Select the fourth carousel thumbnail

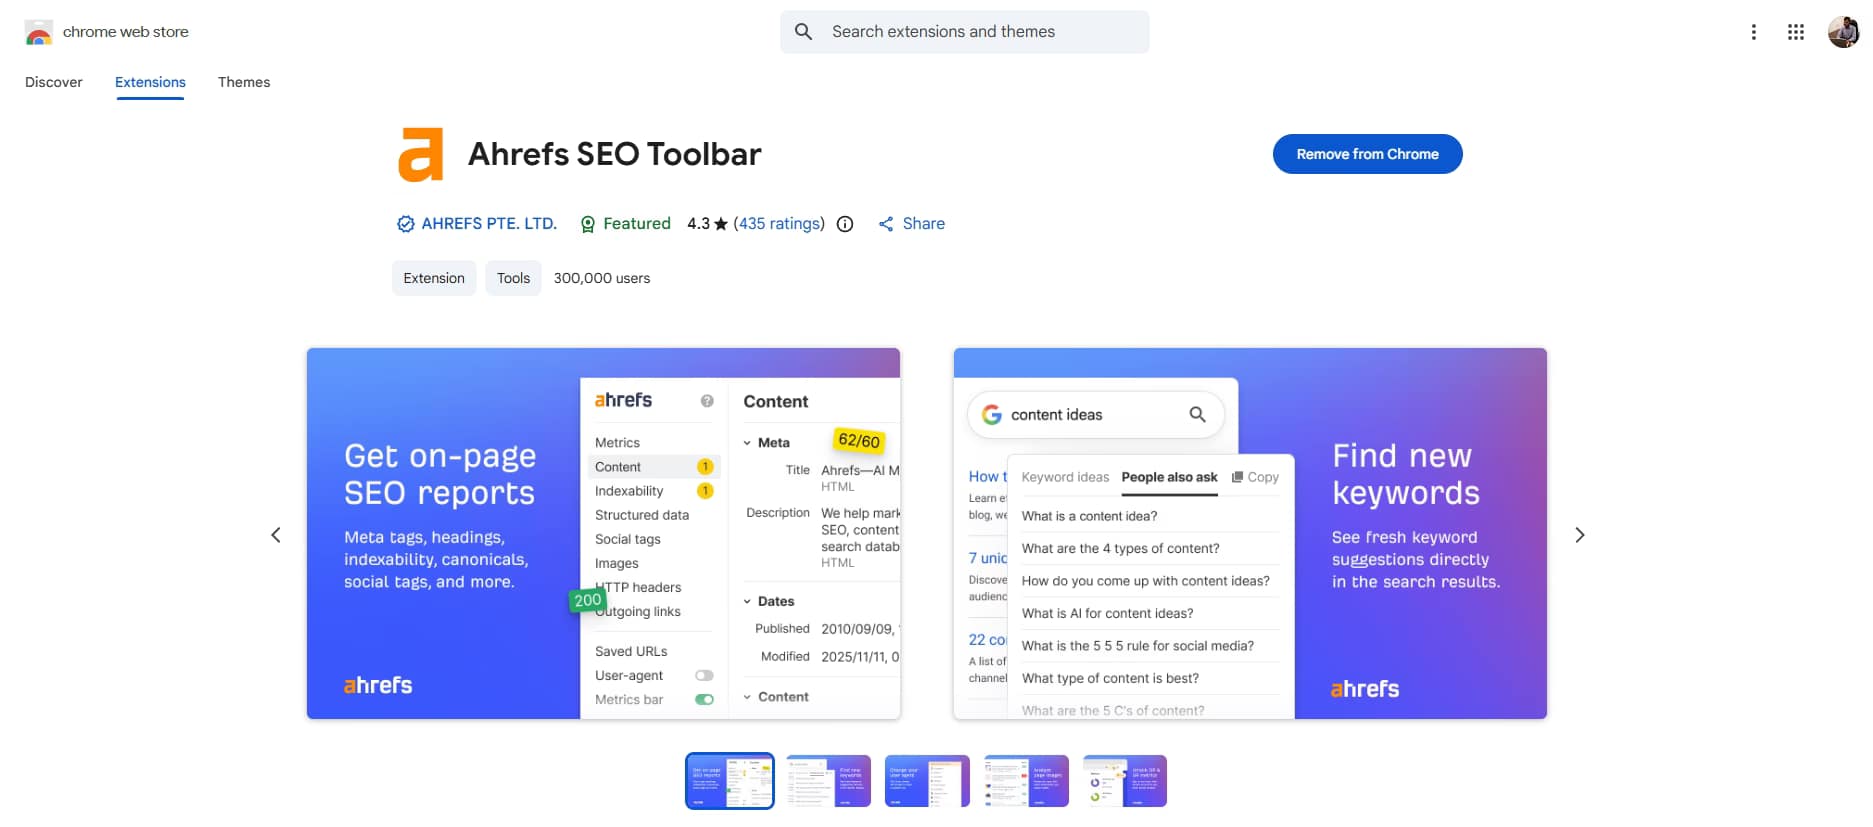[x=1026, y=781]
